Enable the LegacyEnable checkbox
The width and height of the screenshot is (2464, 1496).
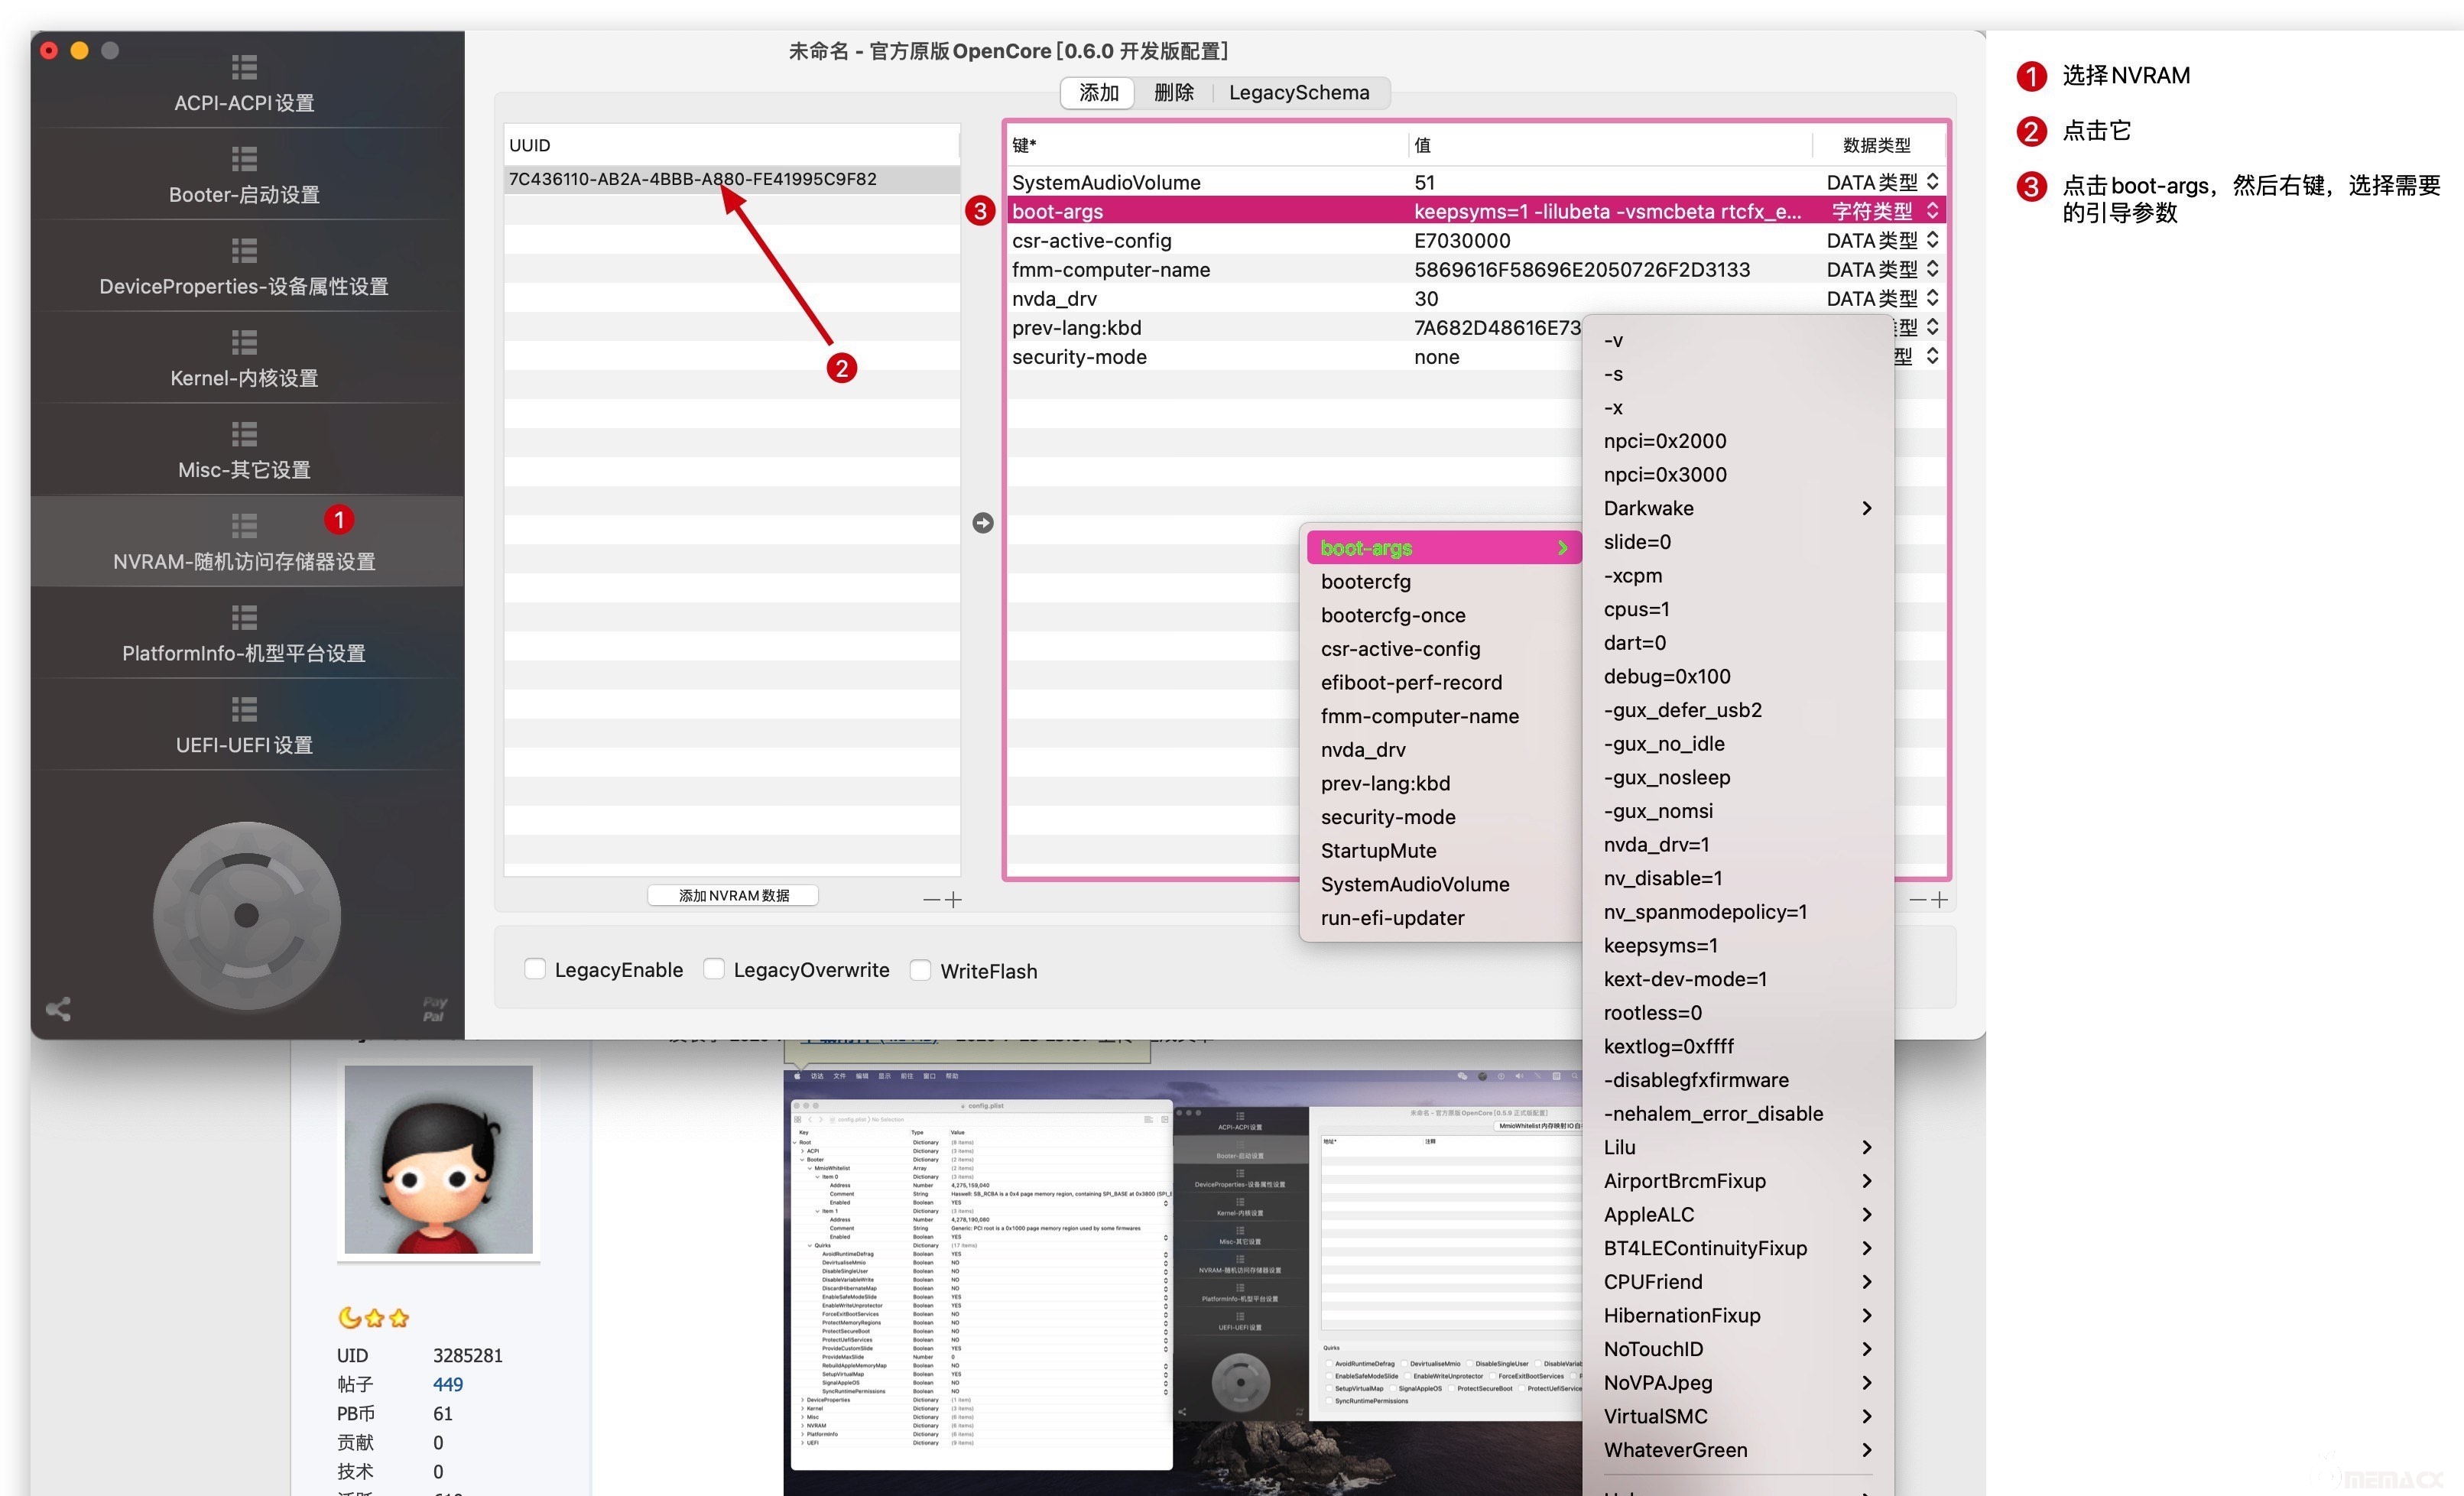pos(535,969)
